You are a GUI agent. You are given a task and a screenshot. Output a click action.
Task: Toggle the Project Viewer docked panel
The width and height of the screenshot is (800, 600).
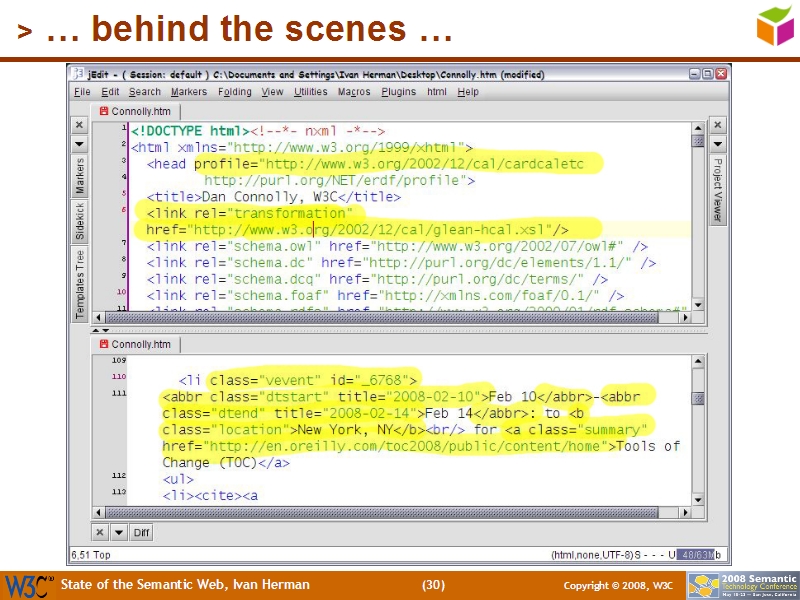point(717,189)
